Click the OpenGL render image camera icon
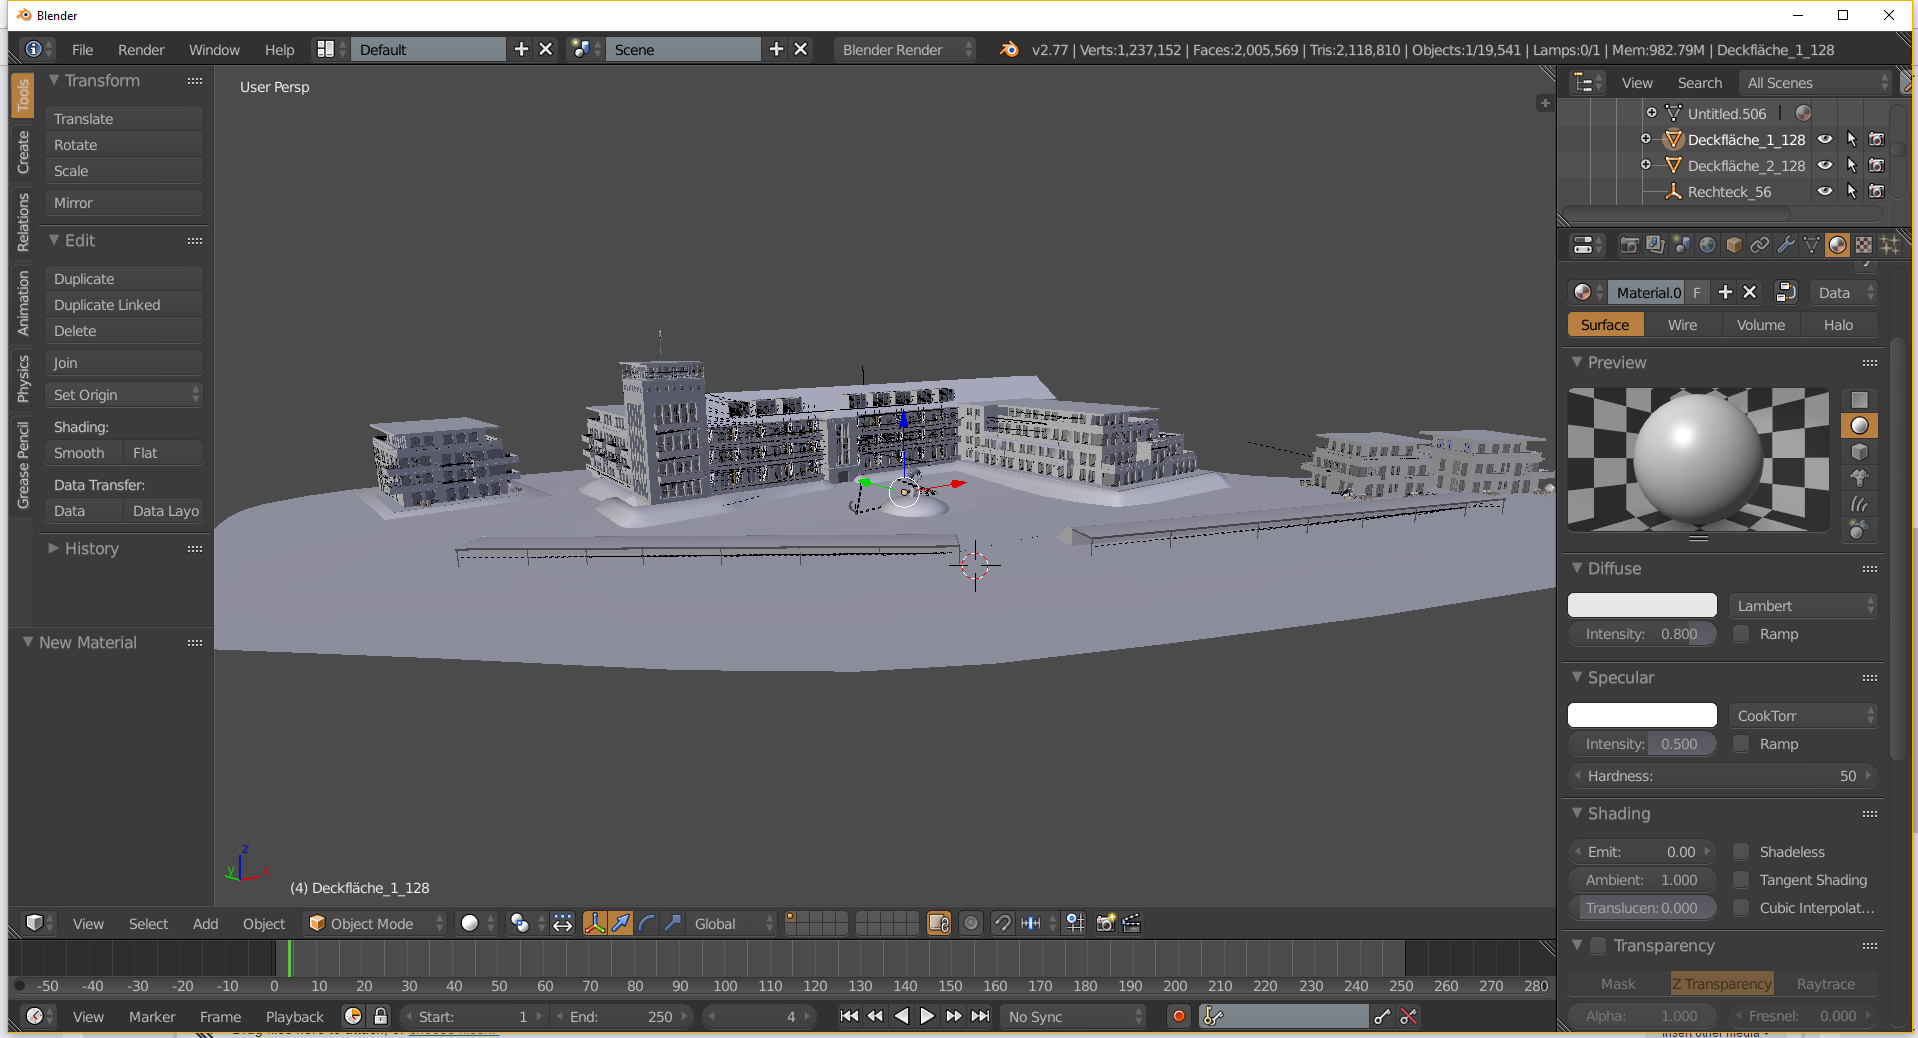 pyautogui.click(x=1105, y=923)
